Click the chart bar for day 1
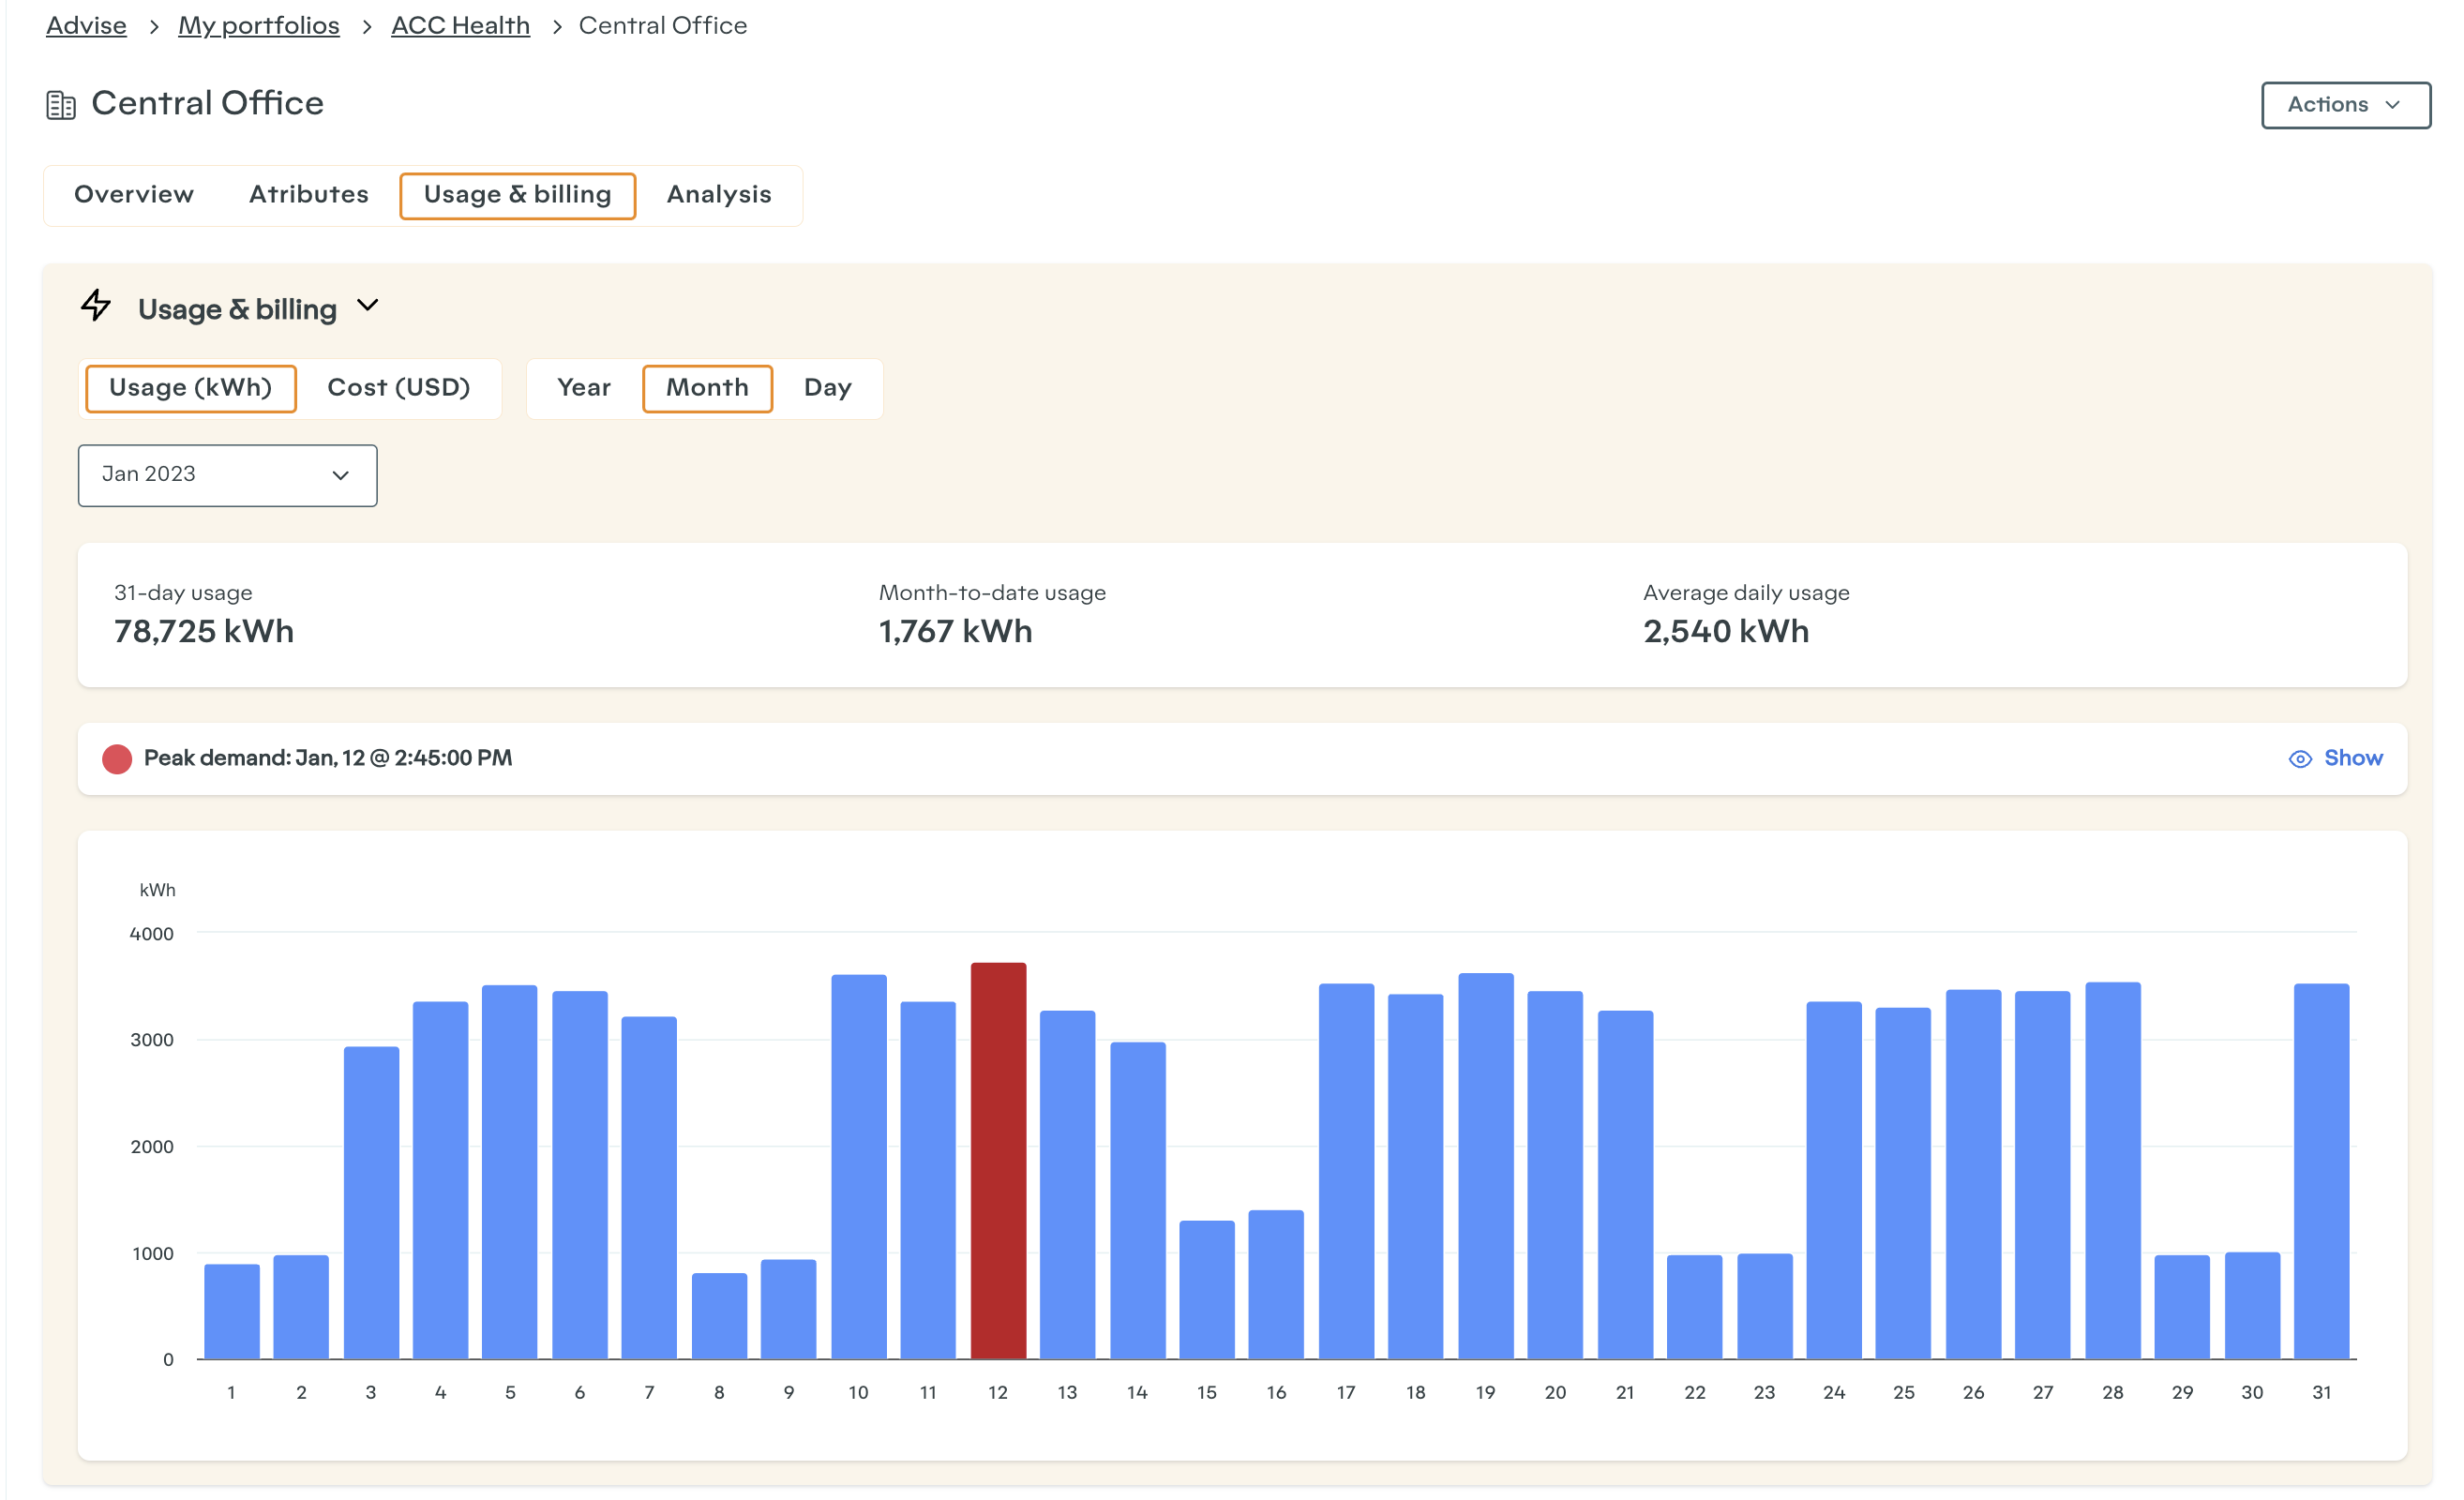This screenshot has width=2464, height=1500. click(232, 1312)
